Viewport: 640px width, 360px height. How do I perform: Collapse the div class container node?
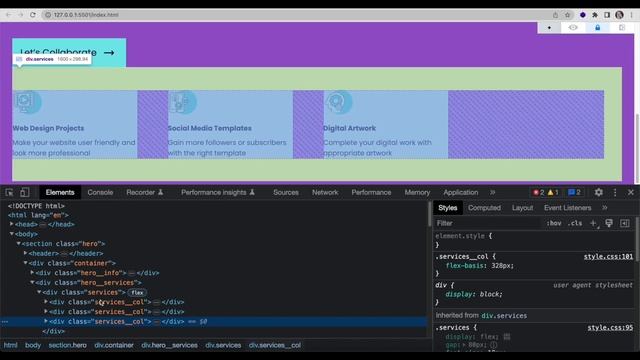[25, 263]
